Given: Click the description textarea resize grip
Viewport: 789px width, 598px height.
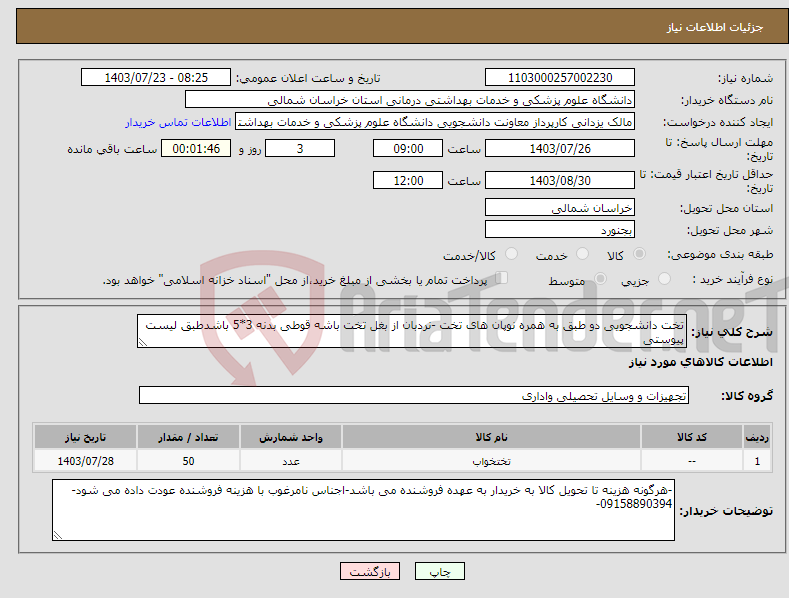Looking at the screenshot, I should click(143, 343).
